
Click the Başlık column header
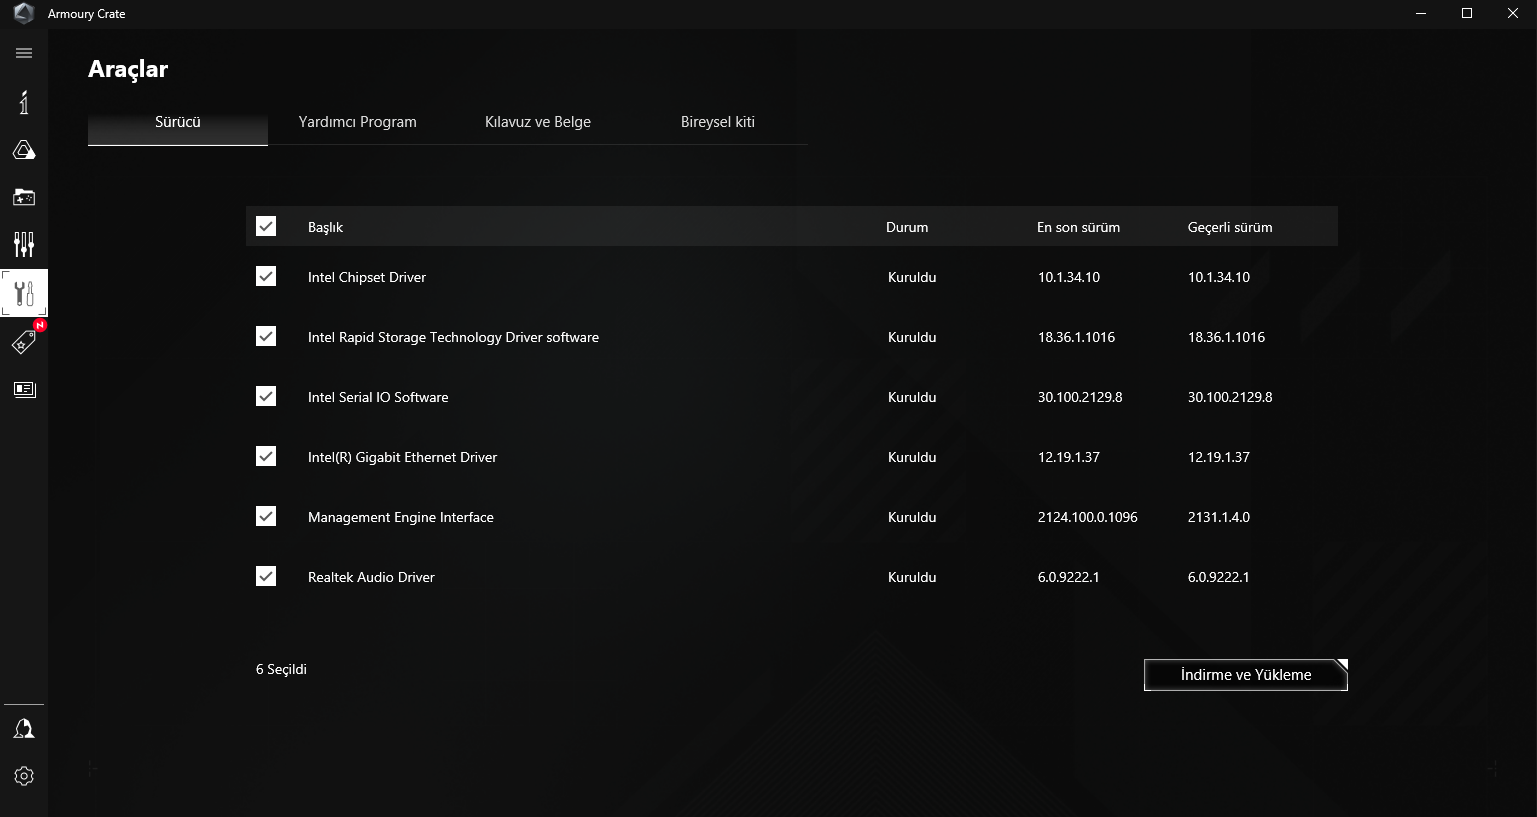click(325, 227)
